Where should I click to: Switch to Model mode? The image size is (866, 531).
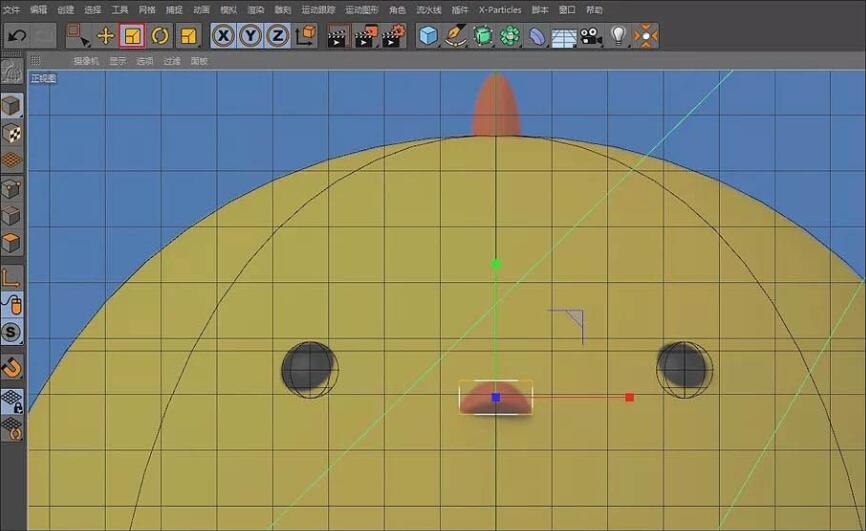(12, 106)
